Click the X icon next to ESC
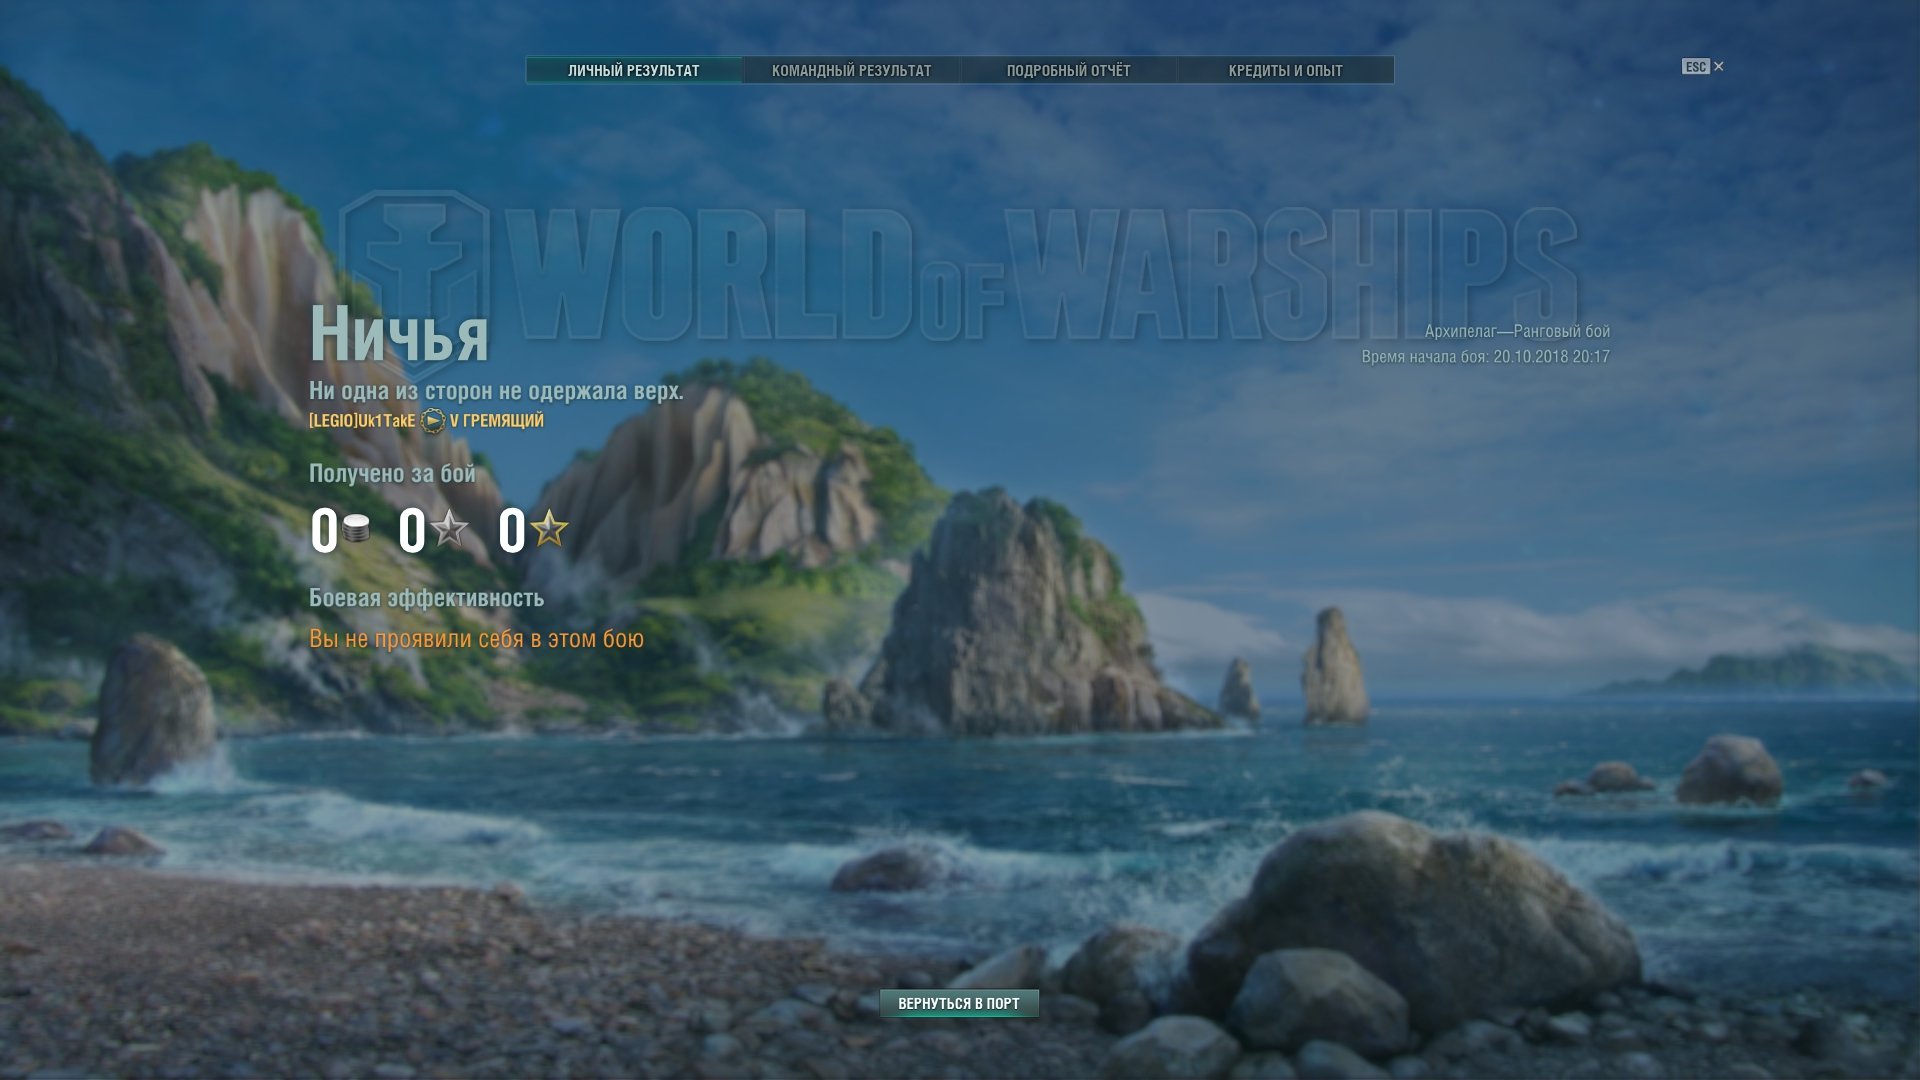The image size is (1920, 1080). click(1719, 67)
